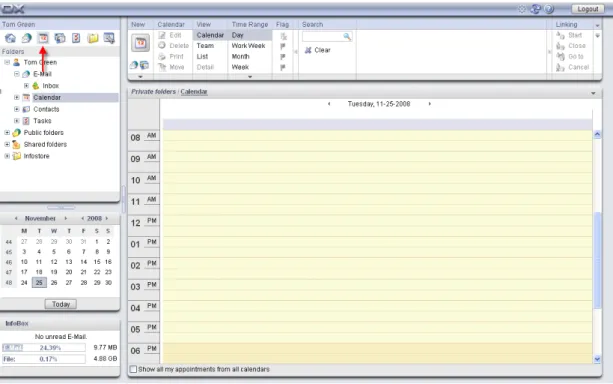
Task: Click the calendar vertical scrollbar thumb
Action: coord(597,260)
